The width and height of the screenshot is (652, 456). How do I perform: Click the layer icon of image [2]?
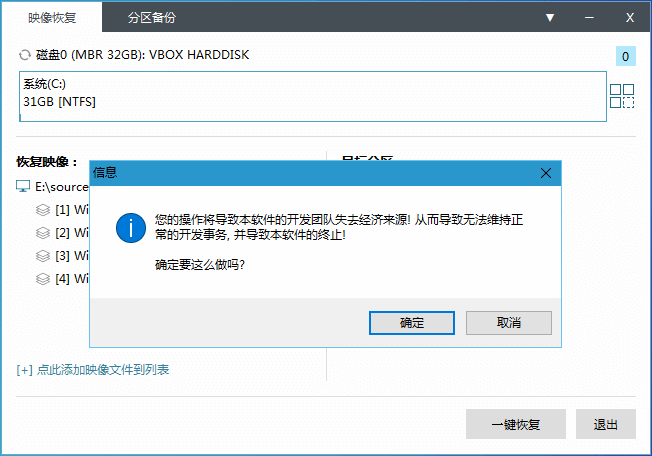pyautogui.click(x=42, y=233)
